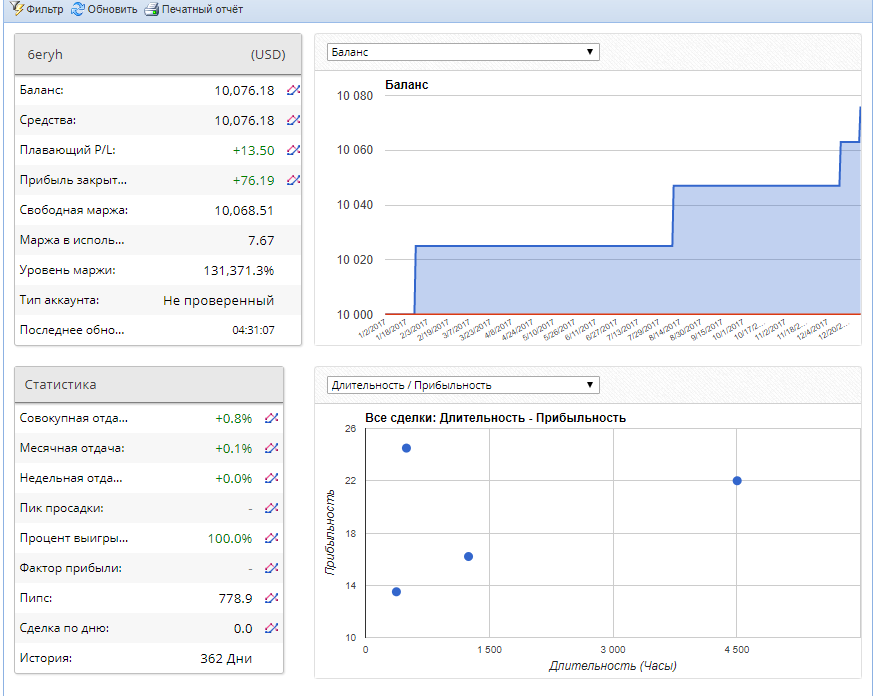Open the chart icon beside Средства value

click(293, 120)
